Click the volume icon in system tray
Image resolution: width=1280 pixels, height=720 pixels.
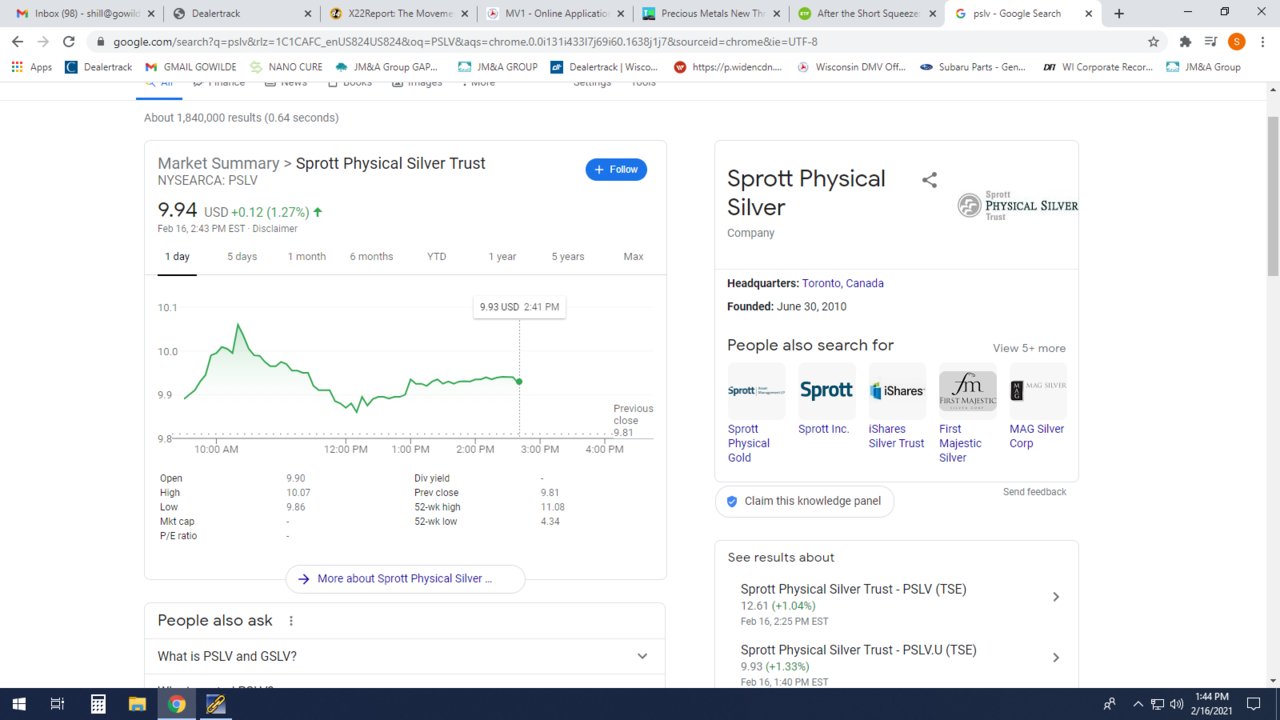pyautogui.click(x=1176, y=704)
